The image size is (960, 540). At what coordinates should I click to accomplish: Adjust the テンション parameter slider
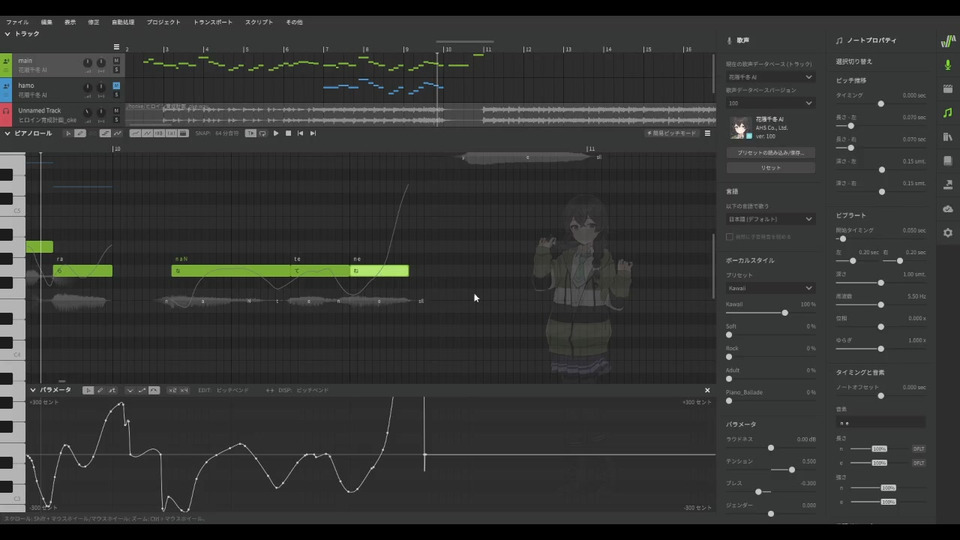click(792, 470)
